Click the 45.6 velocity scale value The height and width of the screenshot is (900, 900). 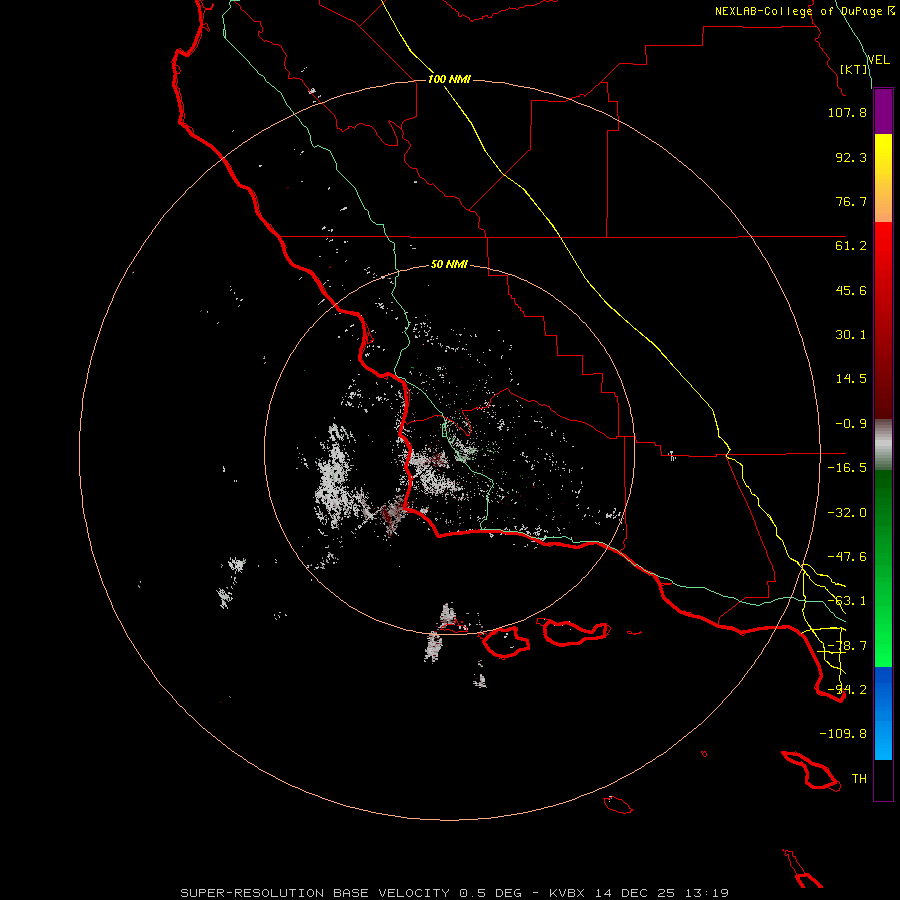tap(851, 290)
